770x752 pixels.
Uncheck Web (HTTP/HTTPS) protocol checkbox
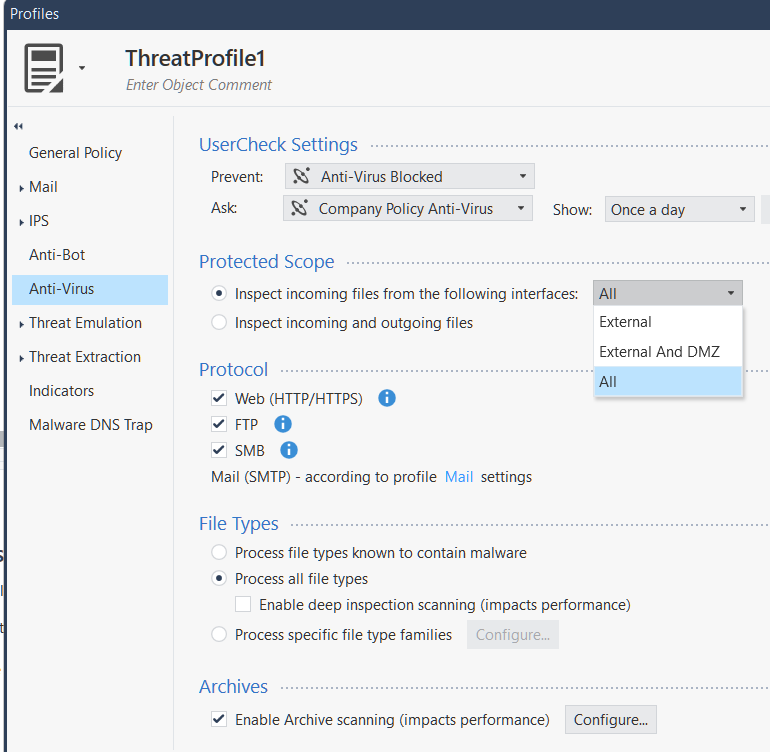tap(219, 398)
